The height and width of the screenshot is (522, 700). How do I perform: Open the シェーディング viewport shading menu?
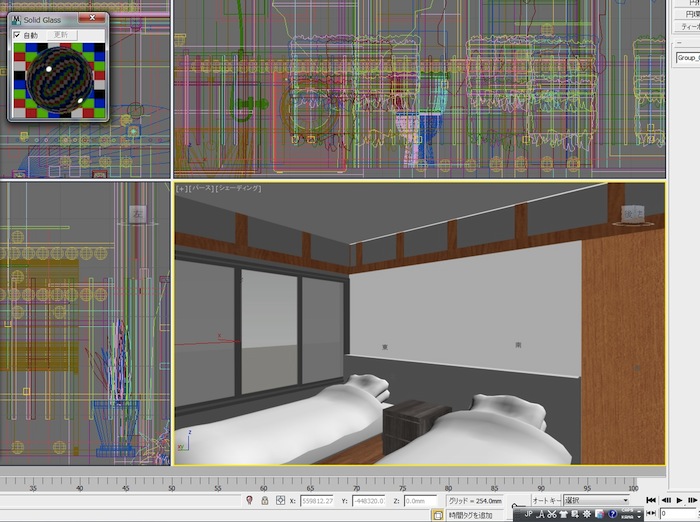click(240, 188)
